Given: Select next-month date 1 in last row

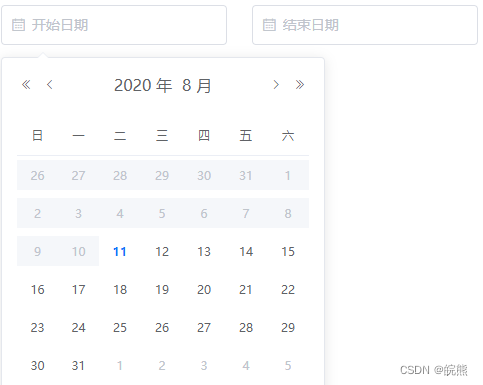Looking at the screenshot, I should click(120, 365).
